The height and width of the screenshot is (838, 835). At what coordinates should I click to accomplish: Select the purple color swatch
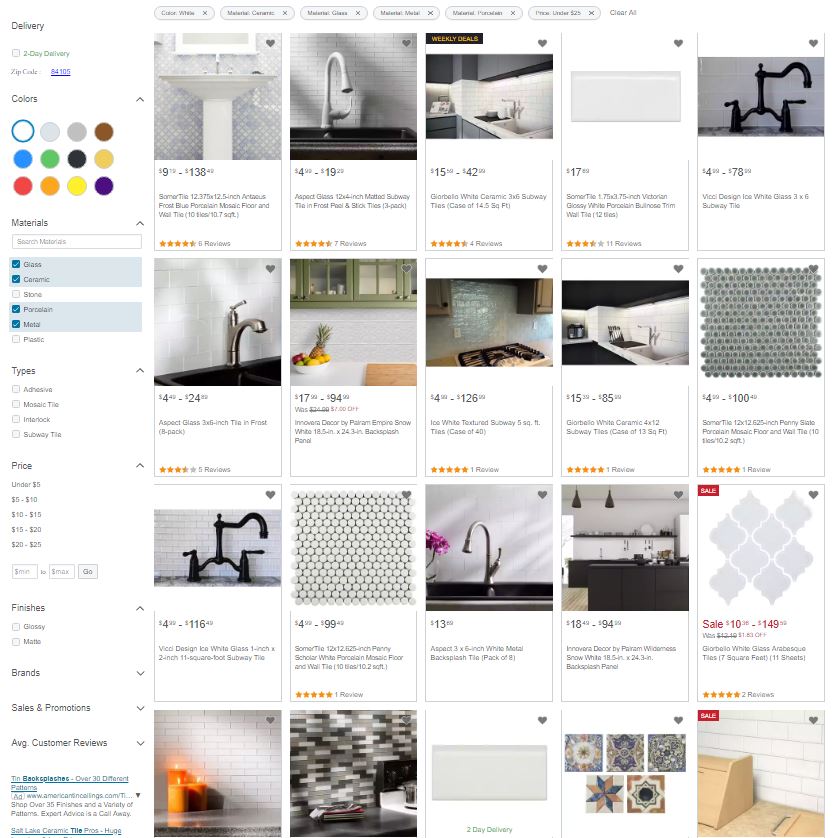pyautogui.click(x=104, y=185)
